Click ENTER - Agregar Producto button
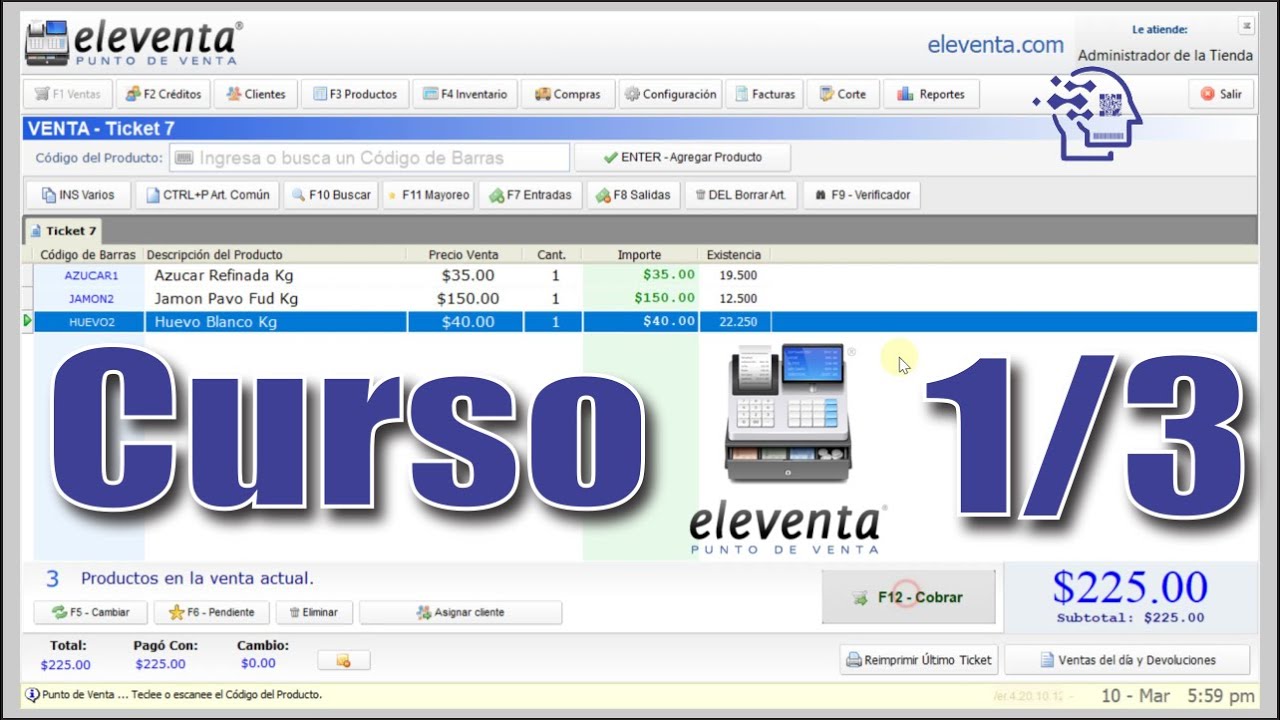Viewport: 1280px width, 720px height. [682, 157]
